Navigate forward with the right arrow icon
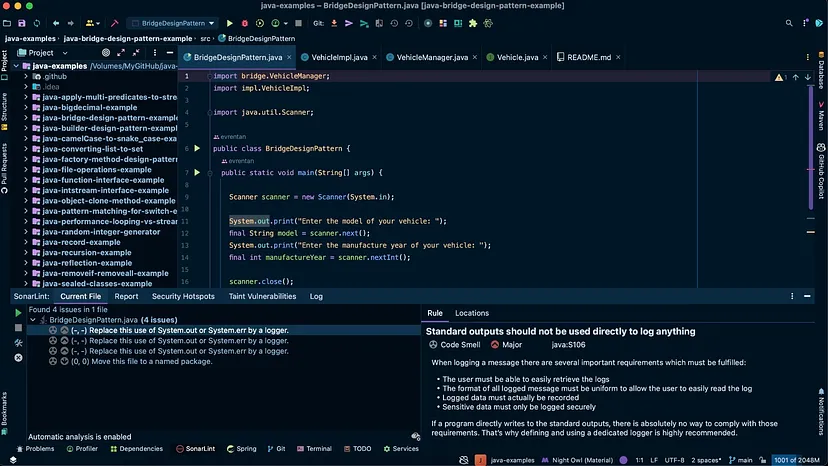Viewport: 828px width, 466px height. (x=70, y=23)
